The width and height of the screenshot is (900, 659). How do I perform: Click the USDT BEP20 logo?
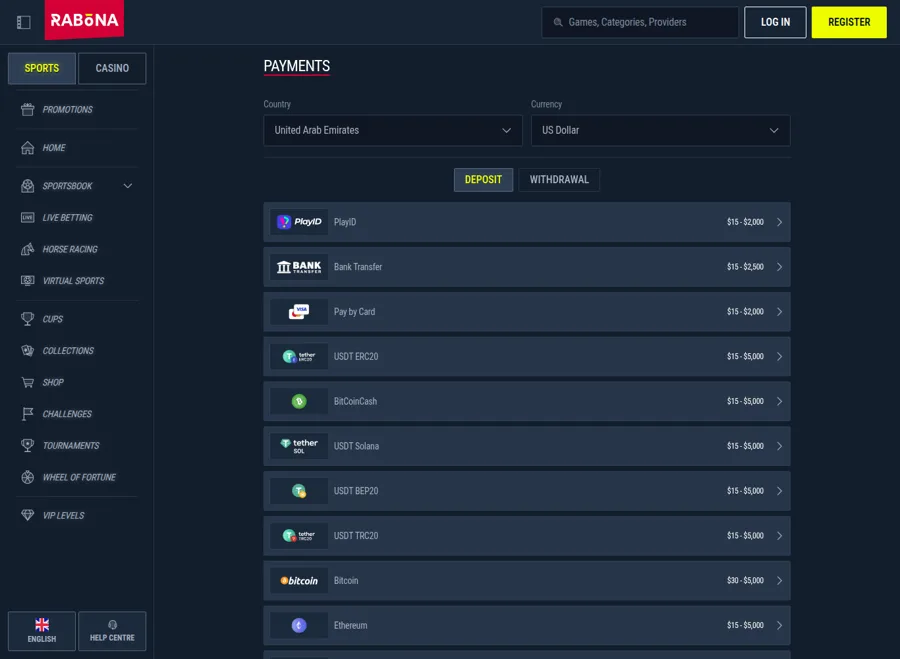click(299, 491)
